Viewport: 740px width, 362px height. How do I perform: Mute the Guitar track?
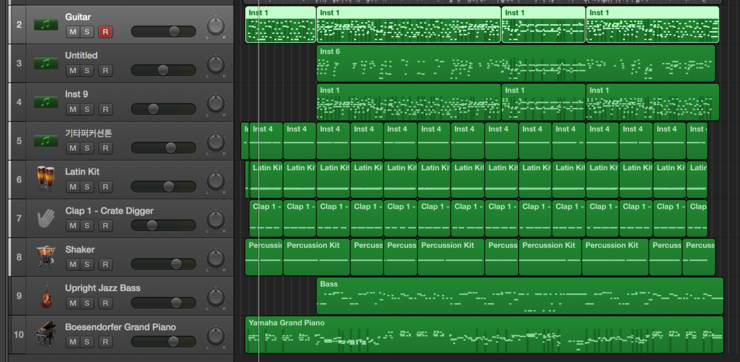point(72,32)
